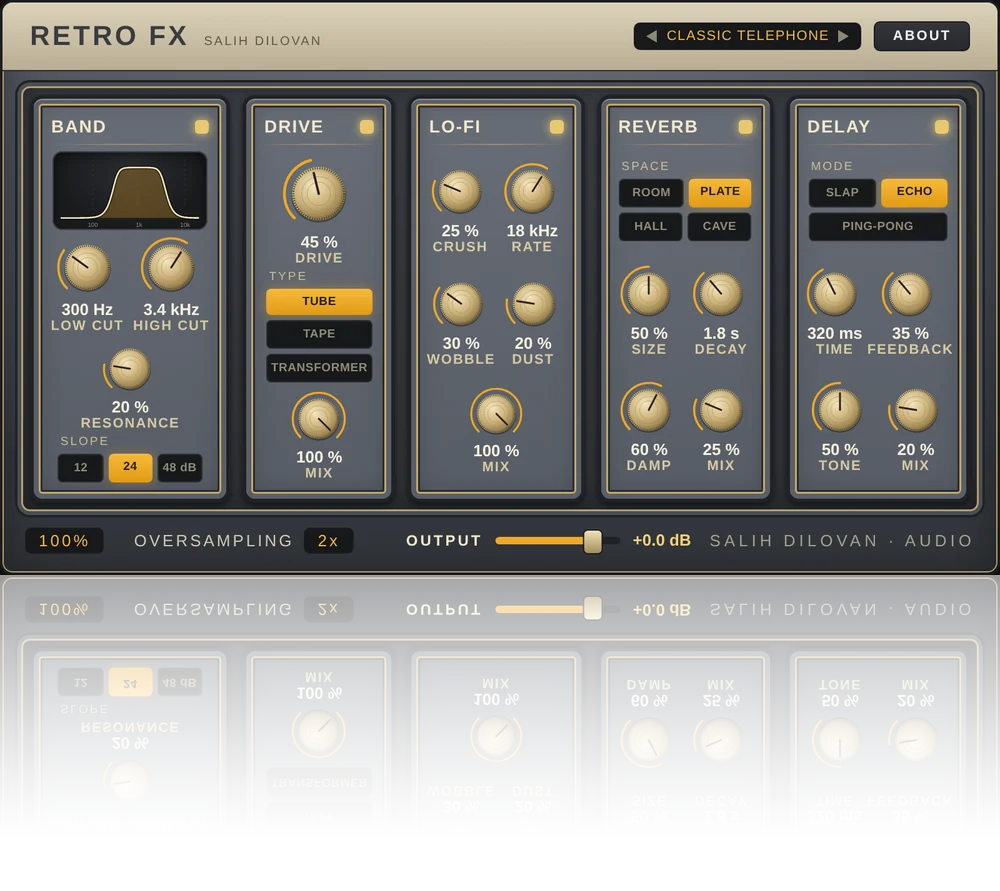Click the reverb DAMP knob

tap(648, 410)
